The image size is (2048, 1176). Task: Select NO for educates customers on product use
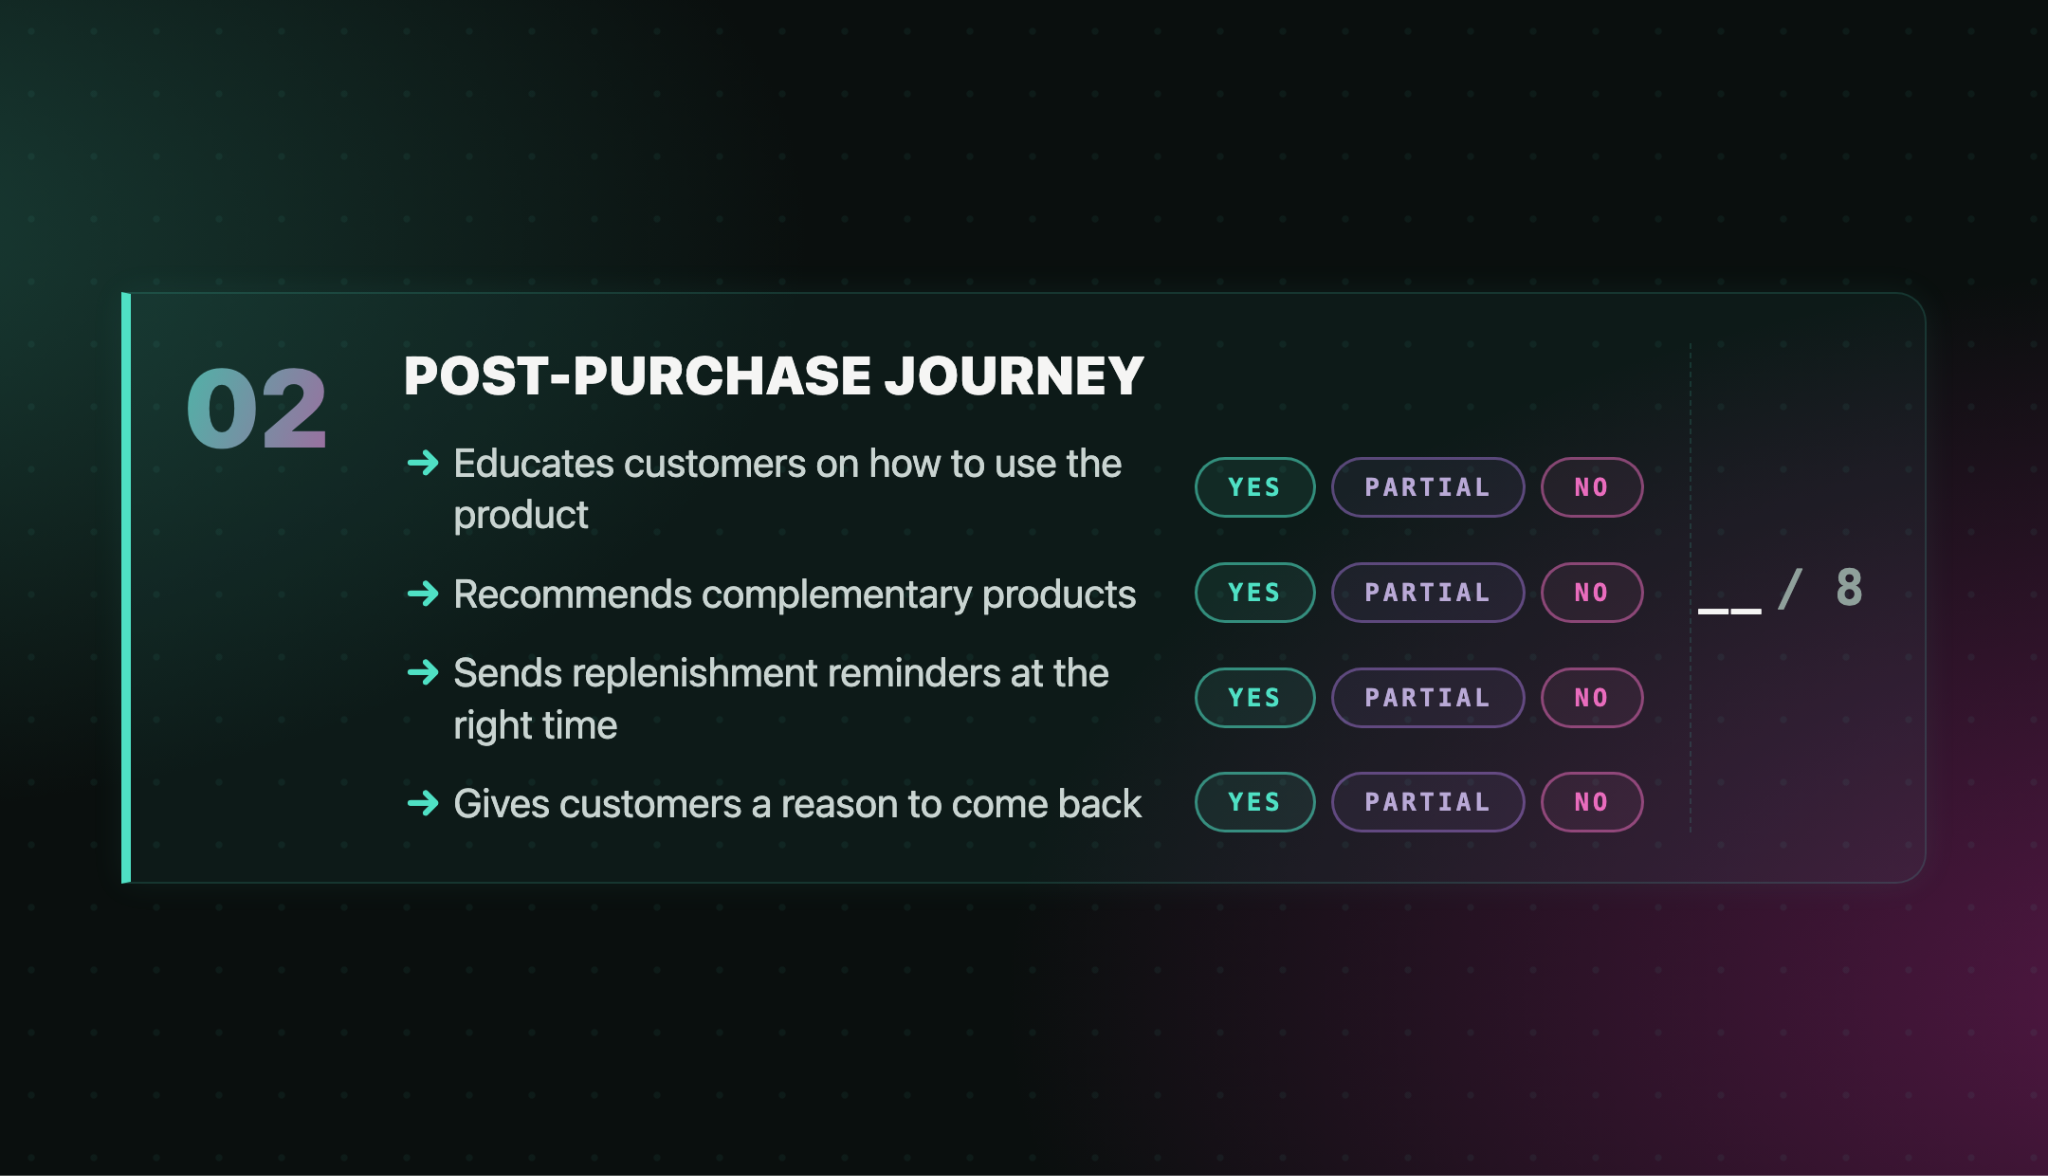(x=1591, y=487)
